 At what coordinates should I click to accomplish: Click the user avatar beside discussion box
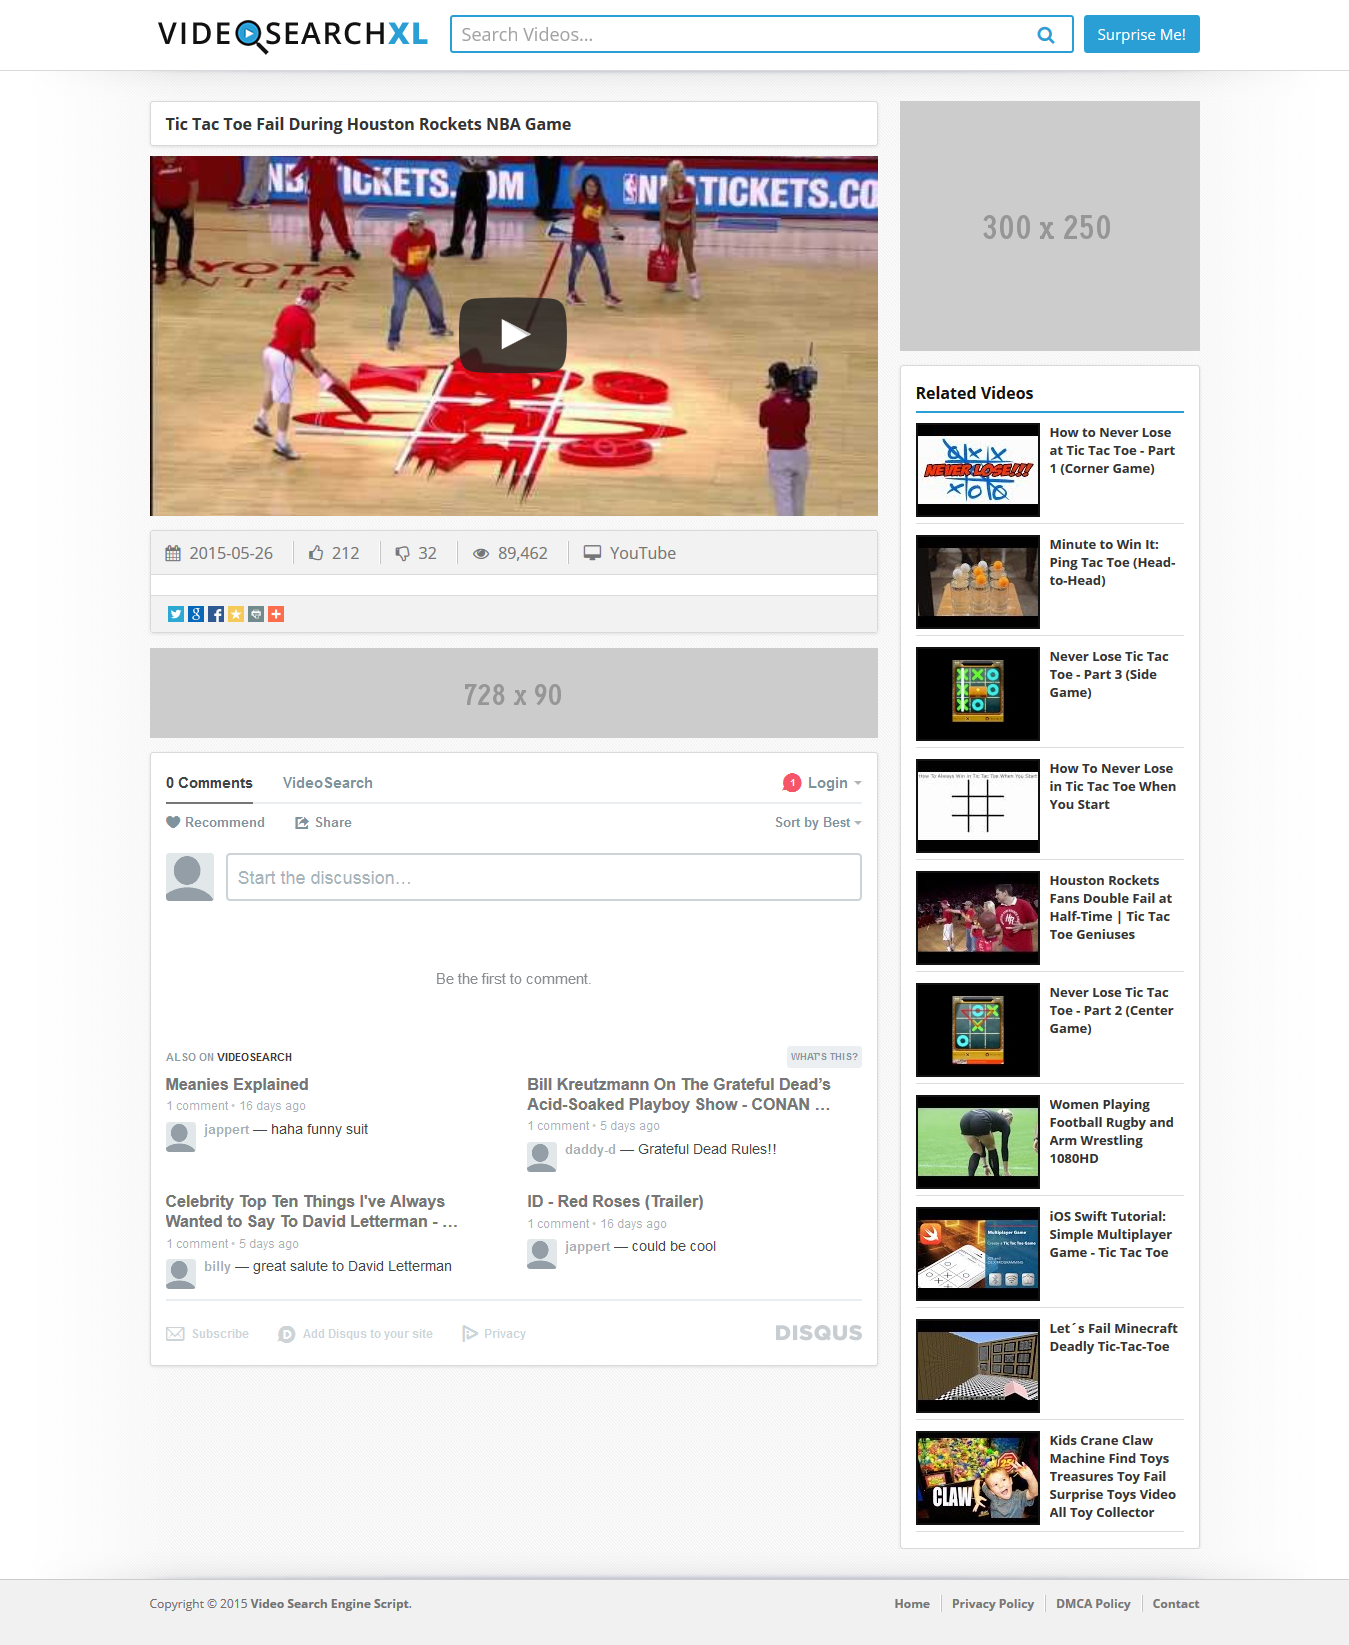click(x=190, y=877)
